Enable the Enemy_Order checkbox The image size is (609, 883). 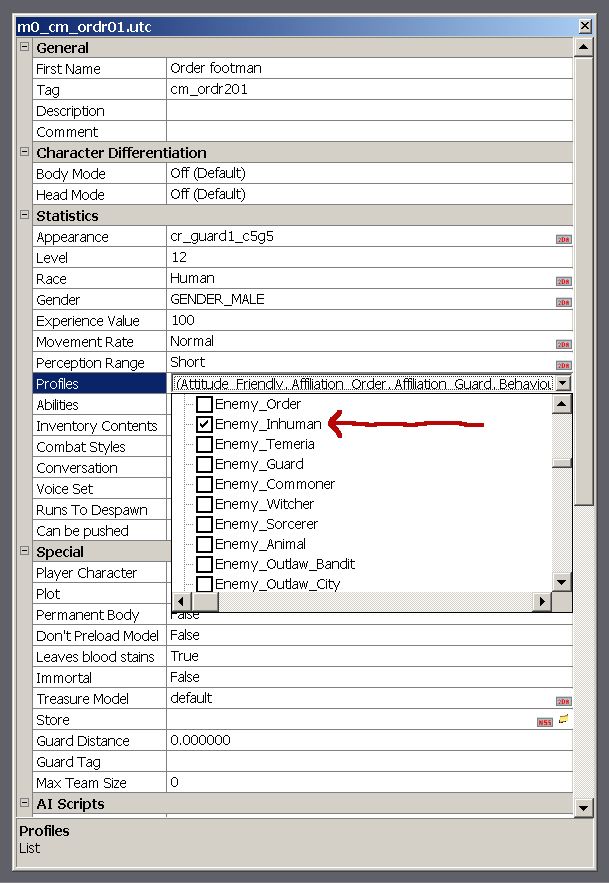(x=204, y=404)
